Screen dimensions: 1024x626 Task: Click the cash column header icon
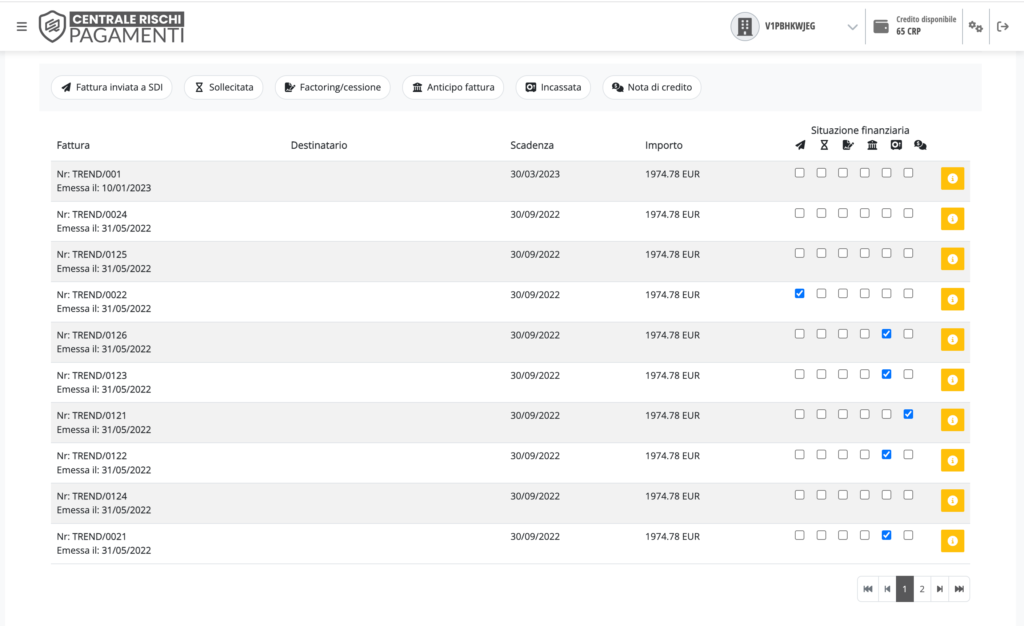point(896,145)
